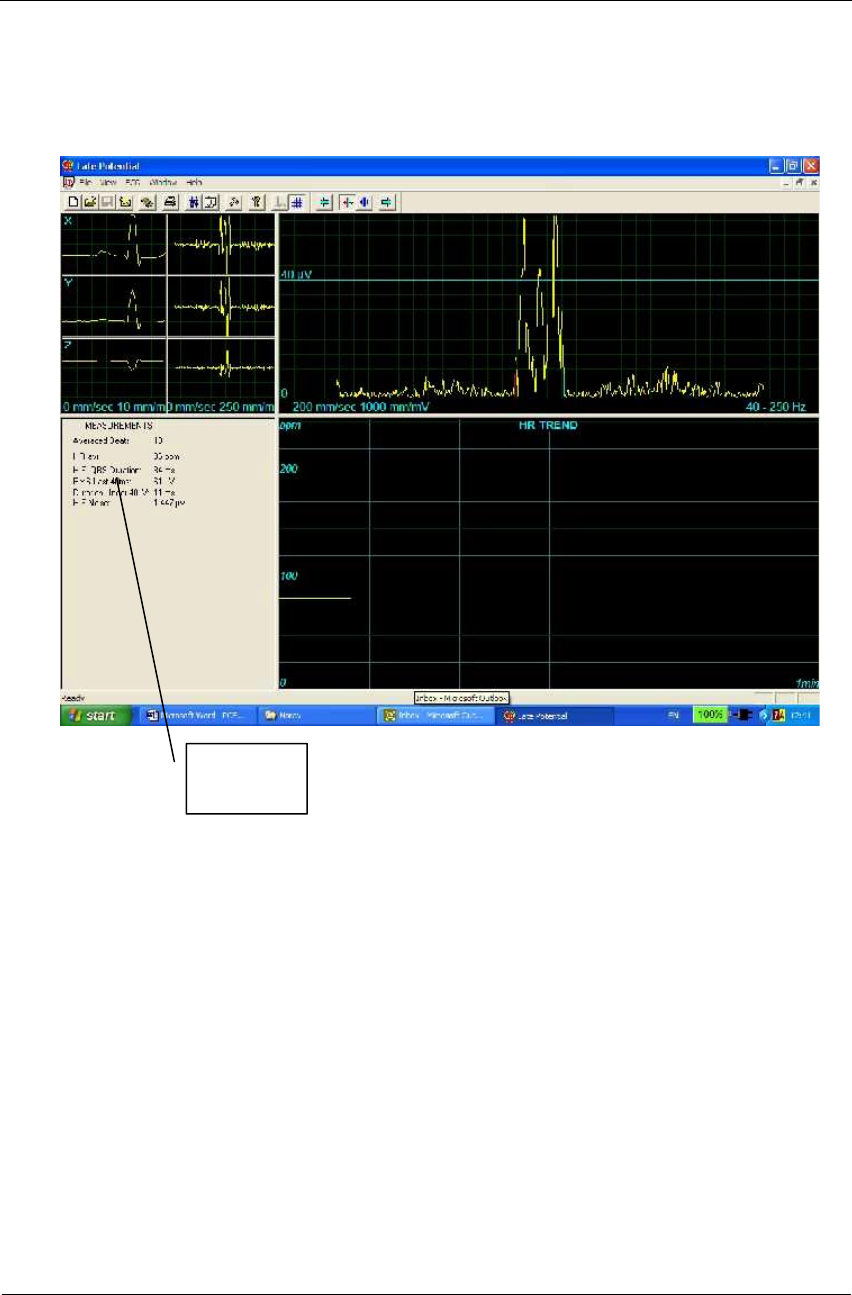Click the Late Potential title bar icon
Viewport: 852px width, 1295px height.
(x=69, y=166)
